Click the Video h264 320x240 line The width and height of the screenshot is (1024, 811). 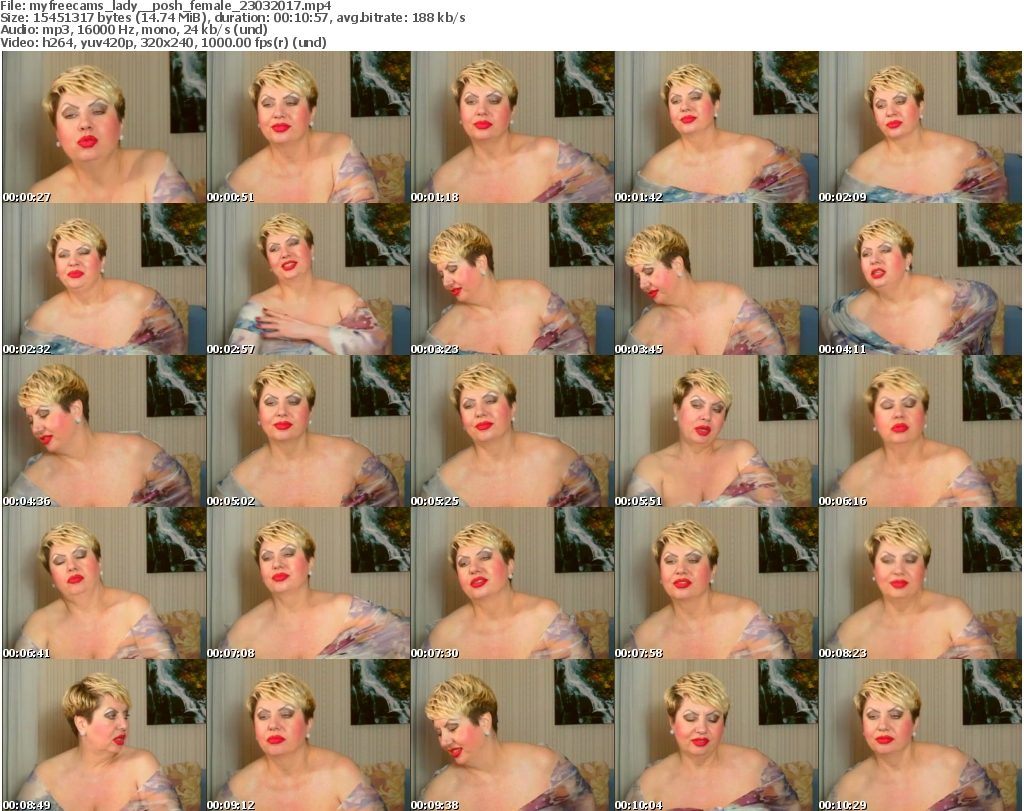point(163,42)
